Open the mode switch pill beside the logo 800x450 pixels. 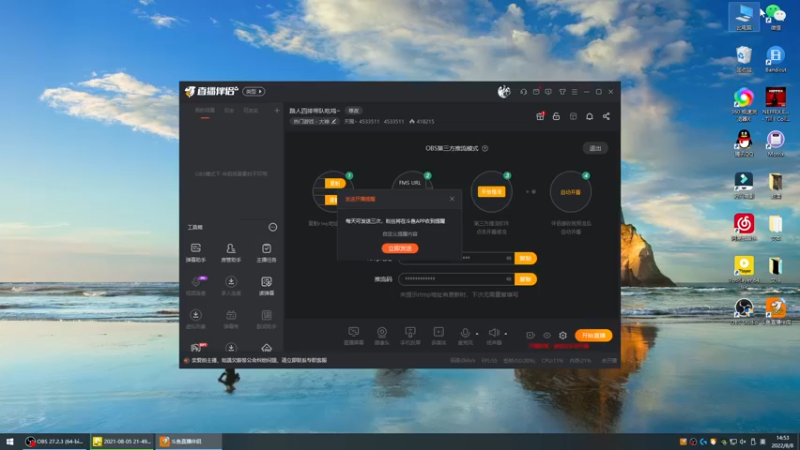pos(254,91)
